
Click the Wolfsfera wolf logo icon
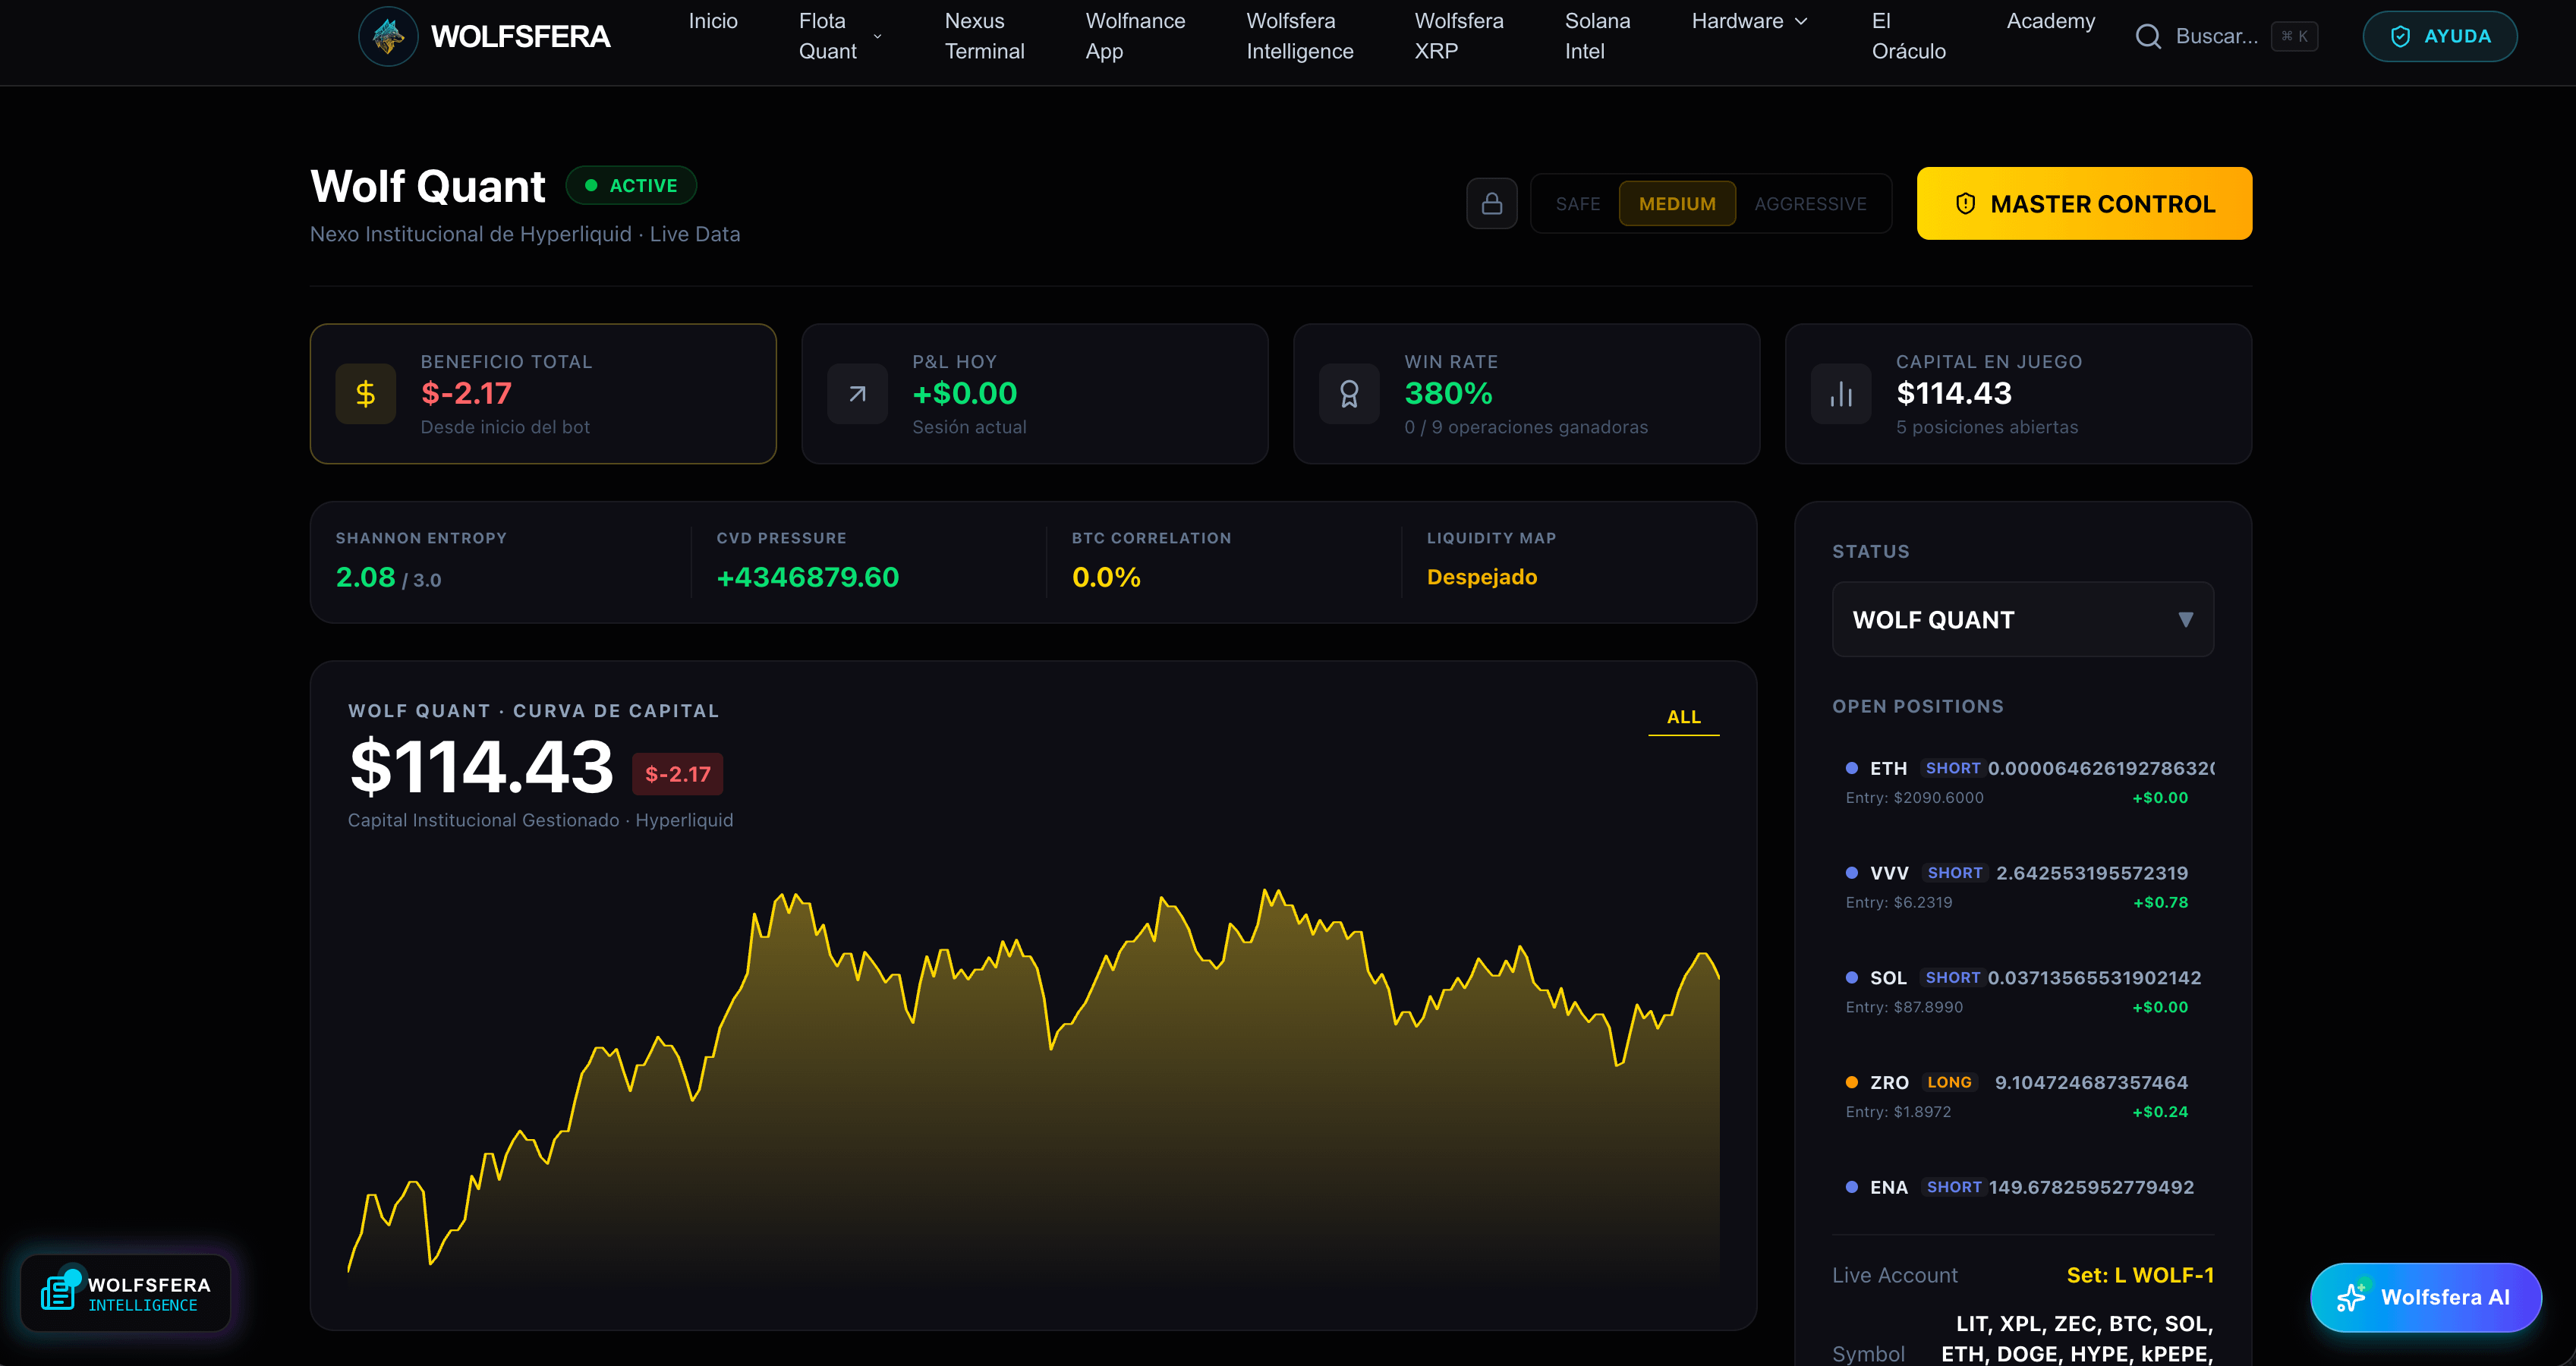coord(388,37)
